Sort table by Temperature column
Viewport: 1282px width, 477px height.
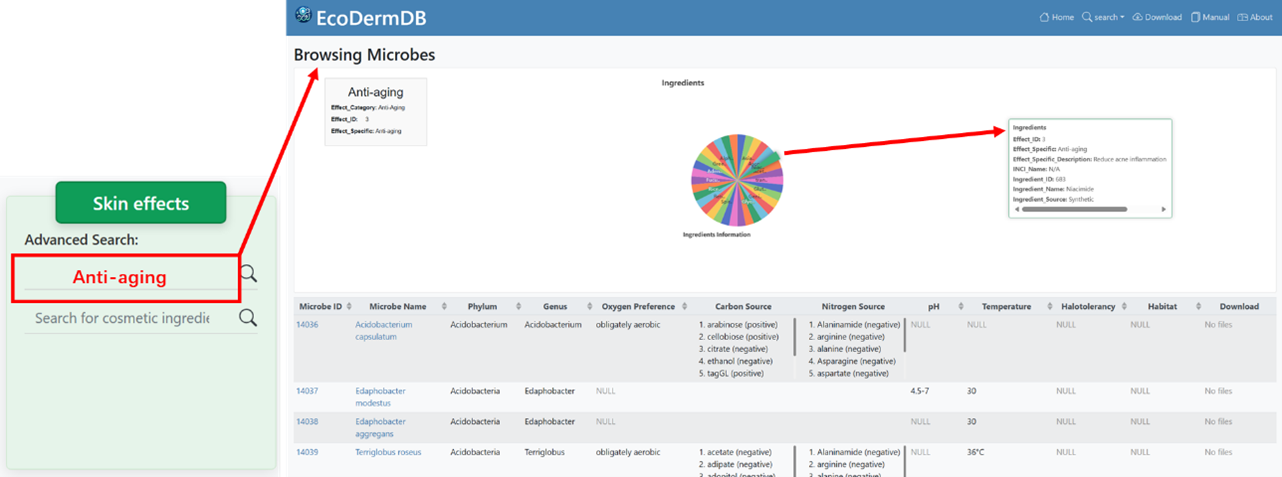tap(1007, 306)
